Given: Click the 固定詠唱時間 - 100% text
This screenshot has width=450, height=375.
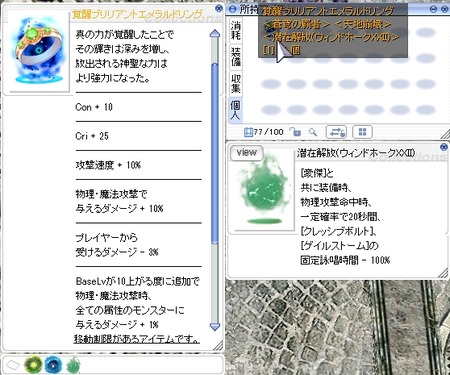Looking at the screenshot, I should (345, 260).
